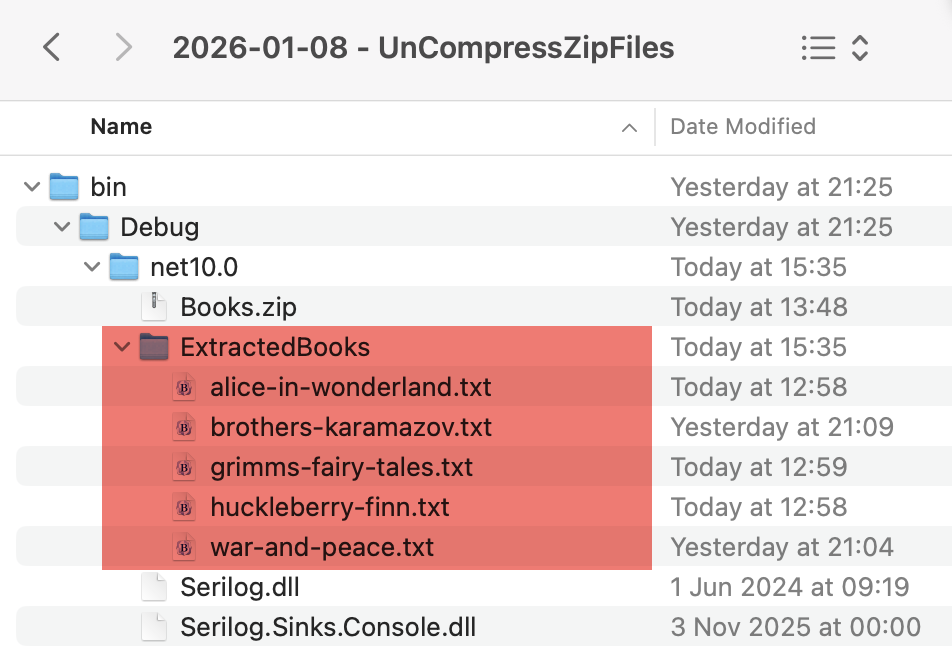
Task: Click the list view icon in toolbar
Action: click(x=816, y=47)
